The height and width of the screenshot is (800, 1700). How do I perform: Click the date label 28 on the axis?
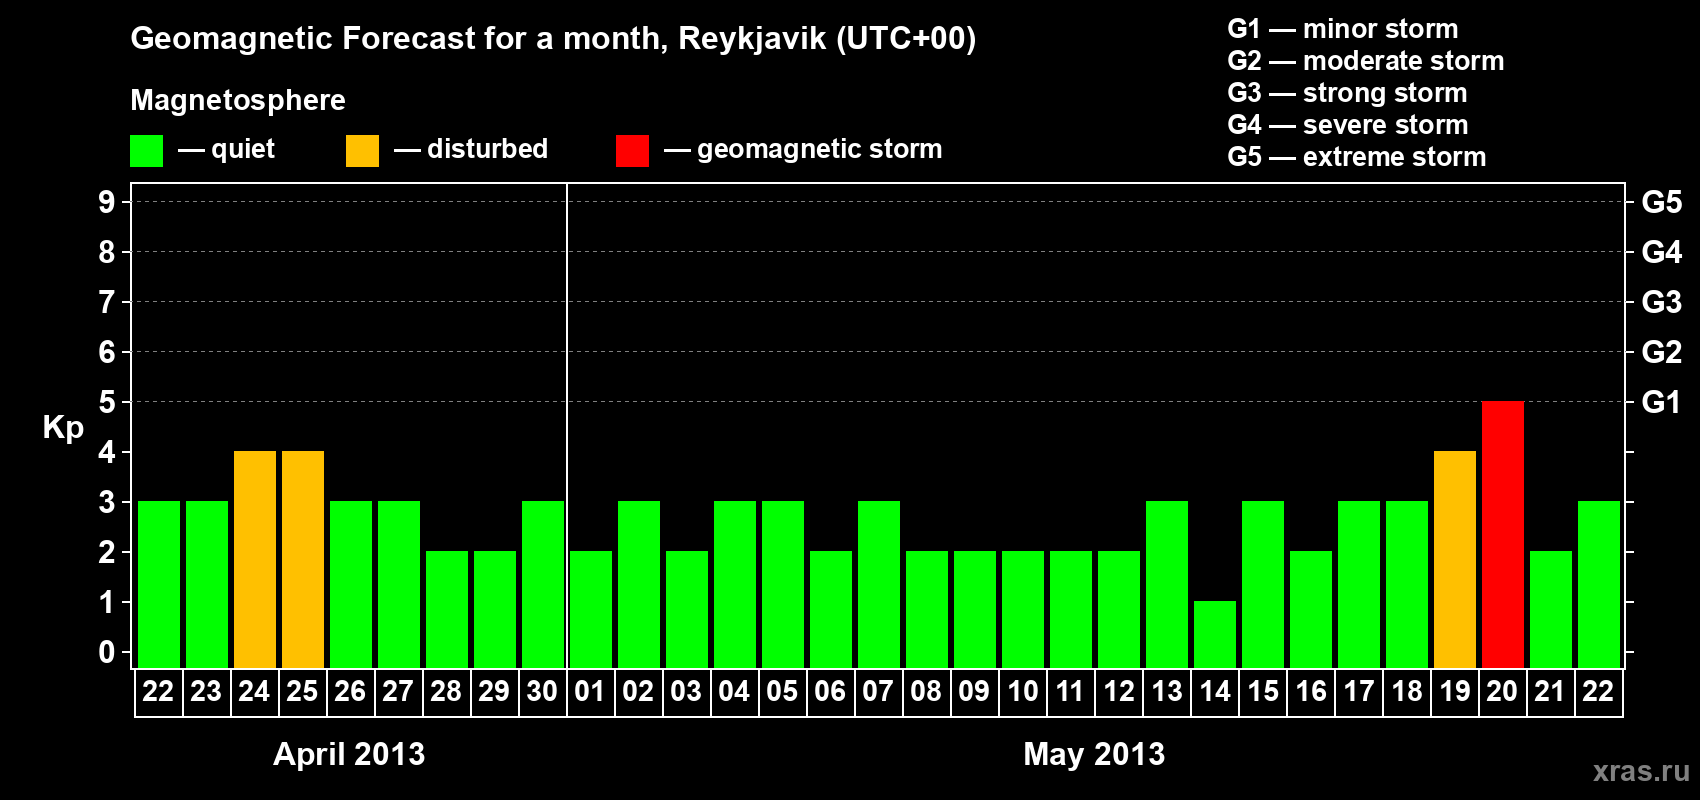446,692
